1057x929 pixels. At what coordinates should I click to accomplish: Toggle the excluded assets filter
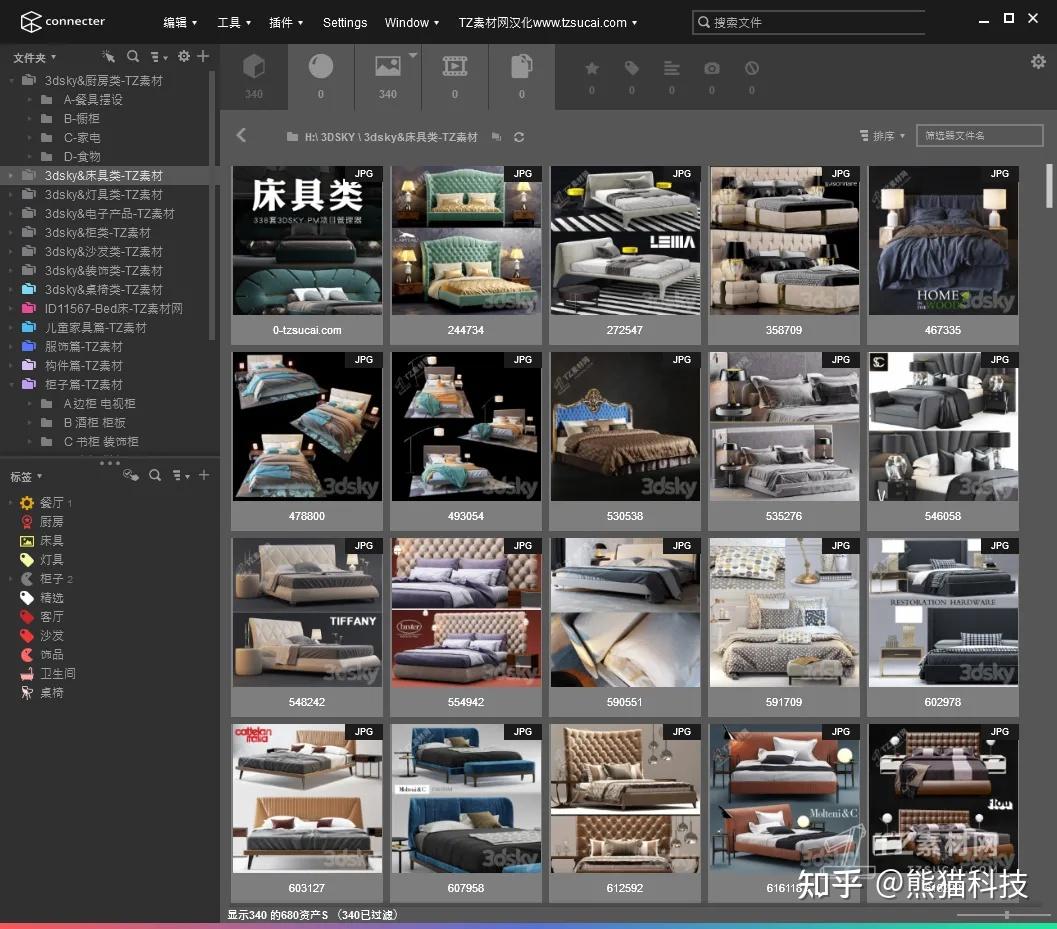click(x=751, y=70)
